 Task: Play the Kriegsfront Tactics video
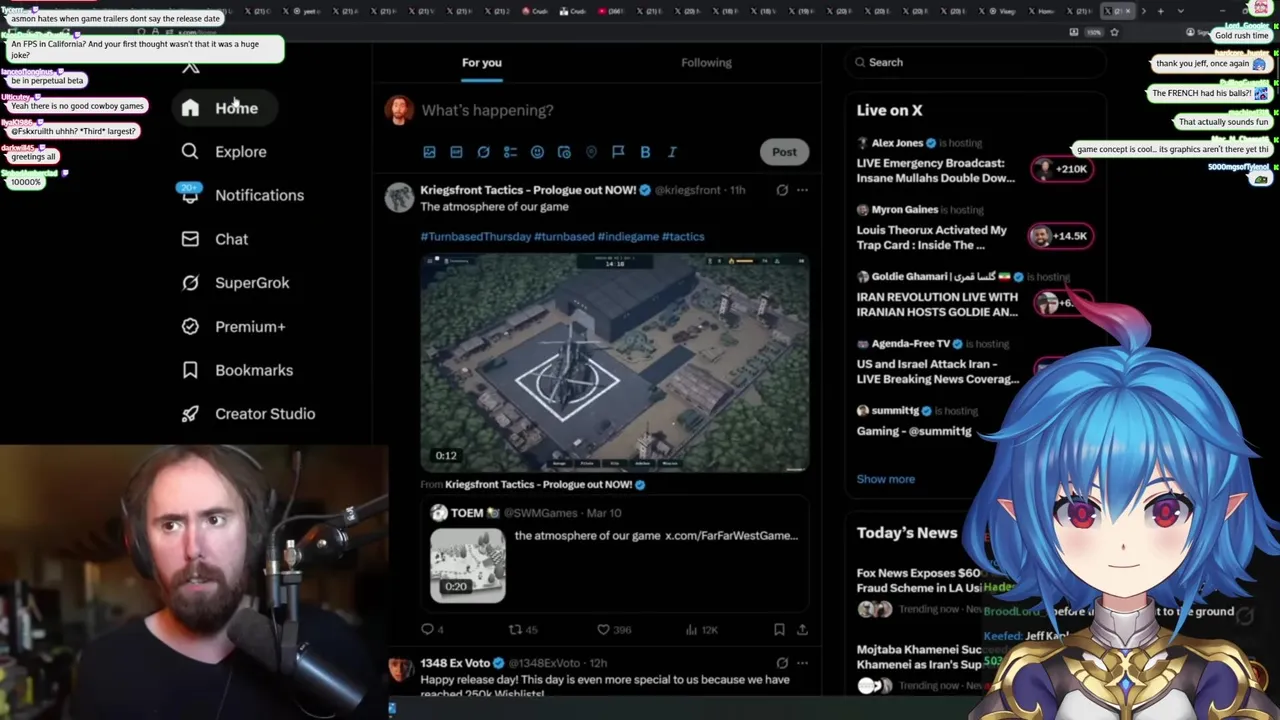coord(614,362)
